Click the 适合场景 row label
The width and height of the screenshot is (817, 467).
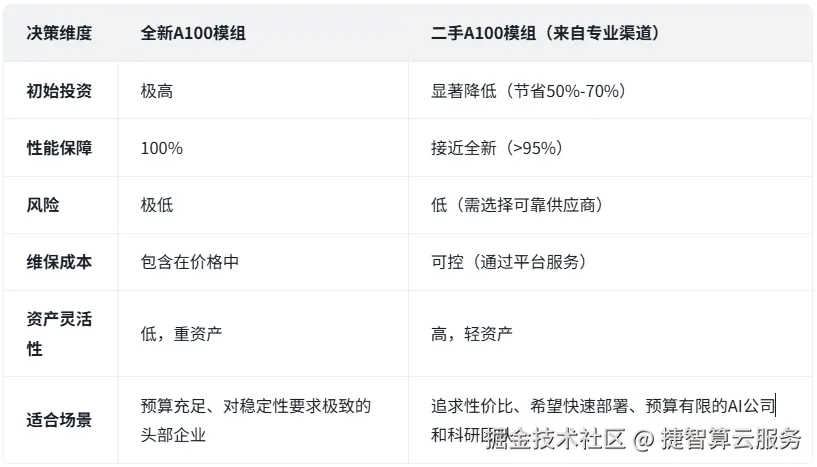[59, 420]
